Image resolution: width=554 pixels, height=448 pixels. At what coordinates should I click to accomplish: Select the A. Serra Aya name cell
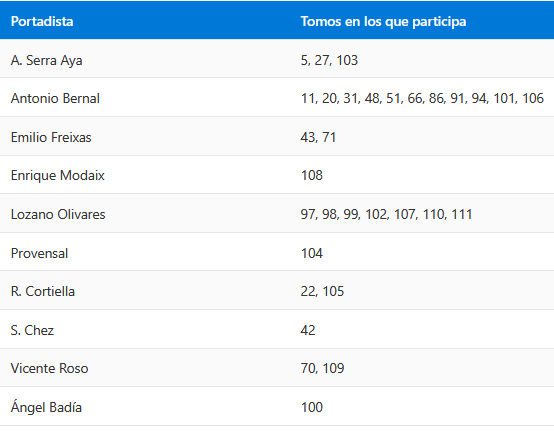47,60
